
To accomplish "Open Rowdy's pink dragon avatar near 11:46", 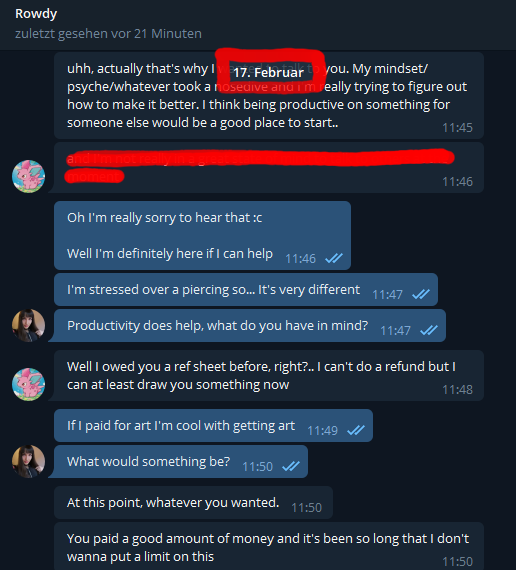I will coord(28,176).
